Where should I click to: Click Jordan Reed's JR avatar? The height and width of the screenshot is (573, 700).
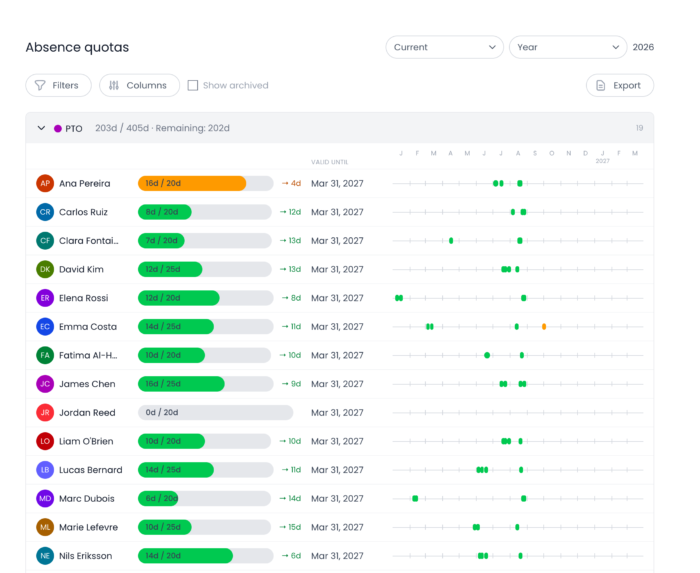click(x=45, y=412)
